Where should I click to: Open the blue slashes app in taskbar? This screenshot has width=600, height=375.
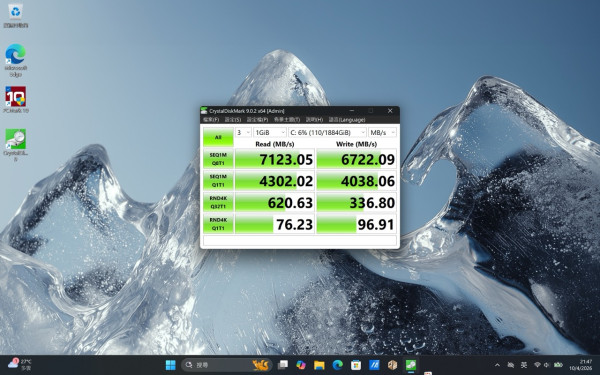click(374, 365)
